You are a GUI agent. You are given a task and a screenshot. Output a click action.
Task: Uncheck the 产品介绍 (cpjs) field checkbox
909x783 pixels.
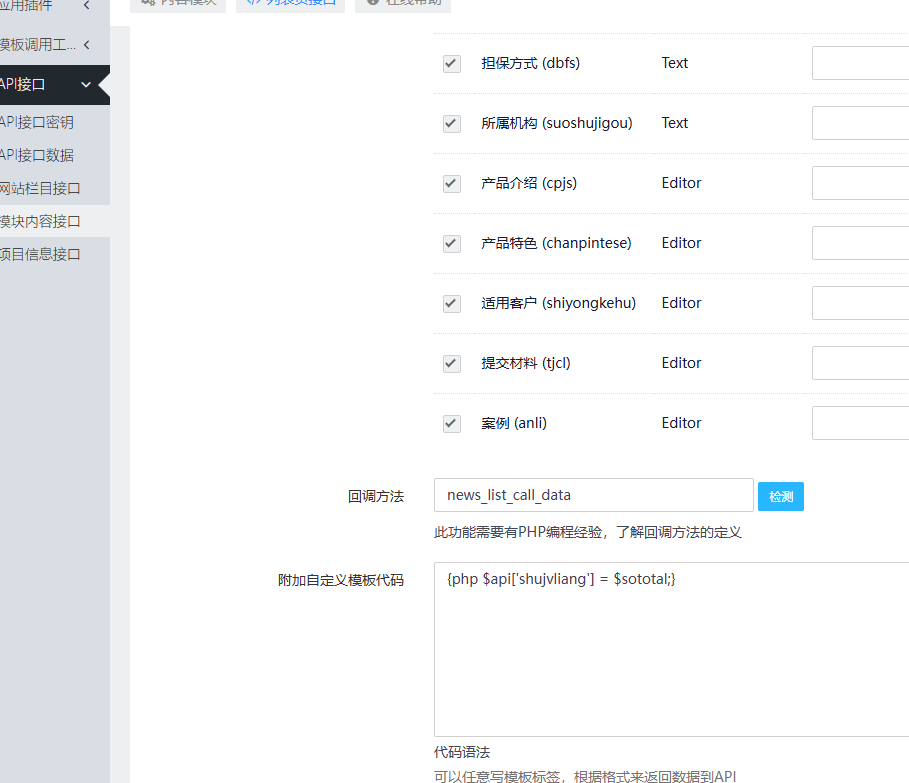452,183
